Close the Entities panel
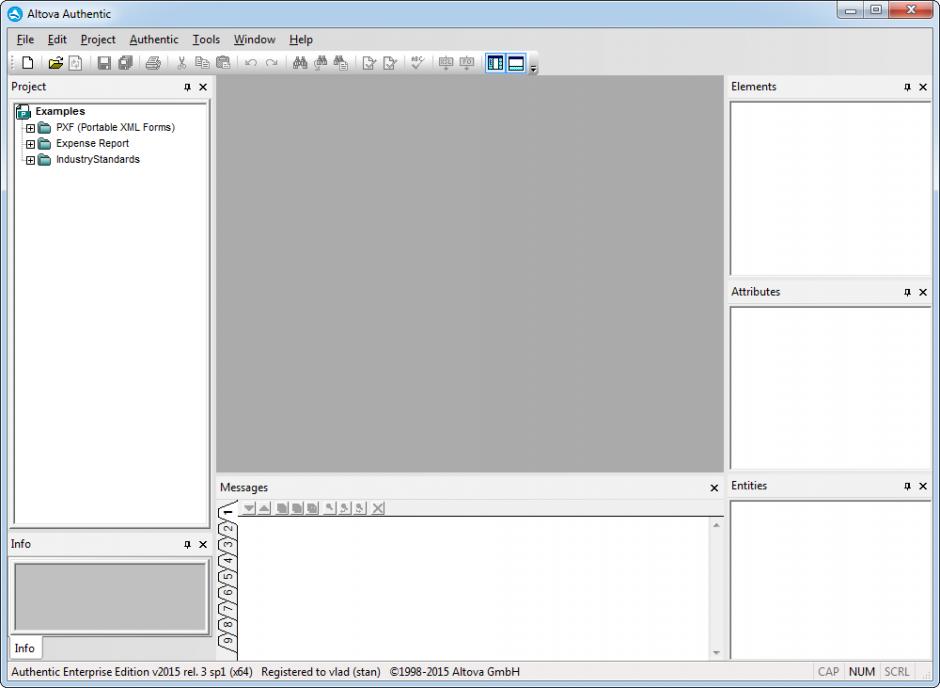The height and width of the screenshot is (688, 940). coord(923,487)
